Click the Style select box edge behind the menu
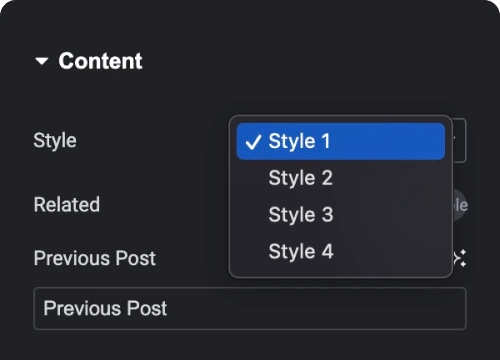500x360 pixels. (460, 140)
